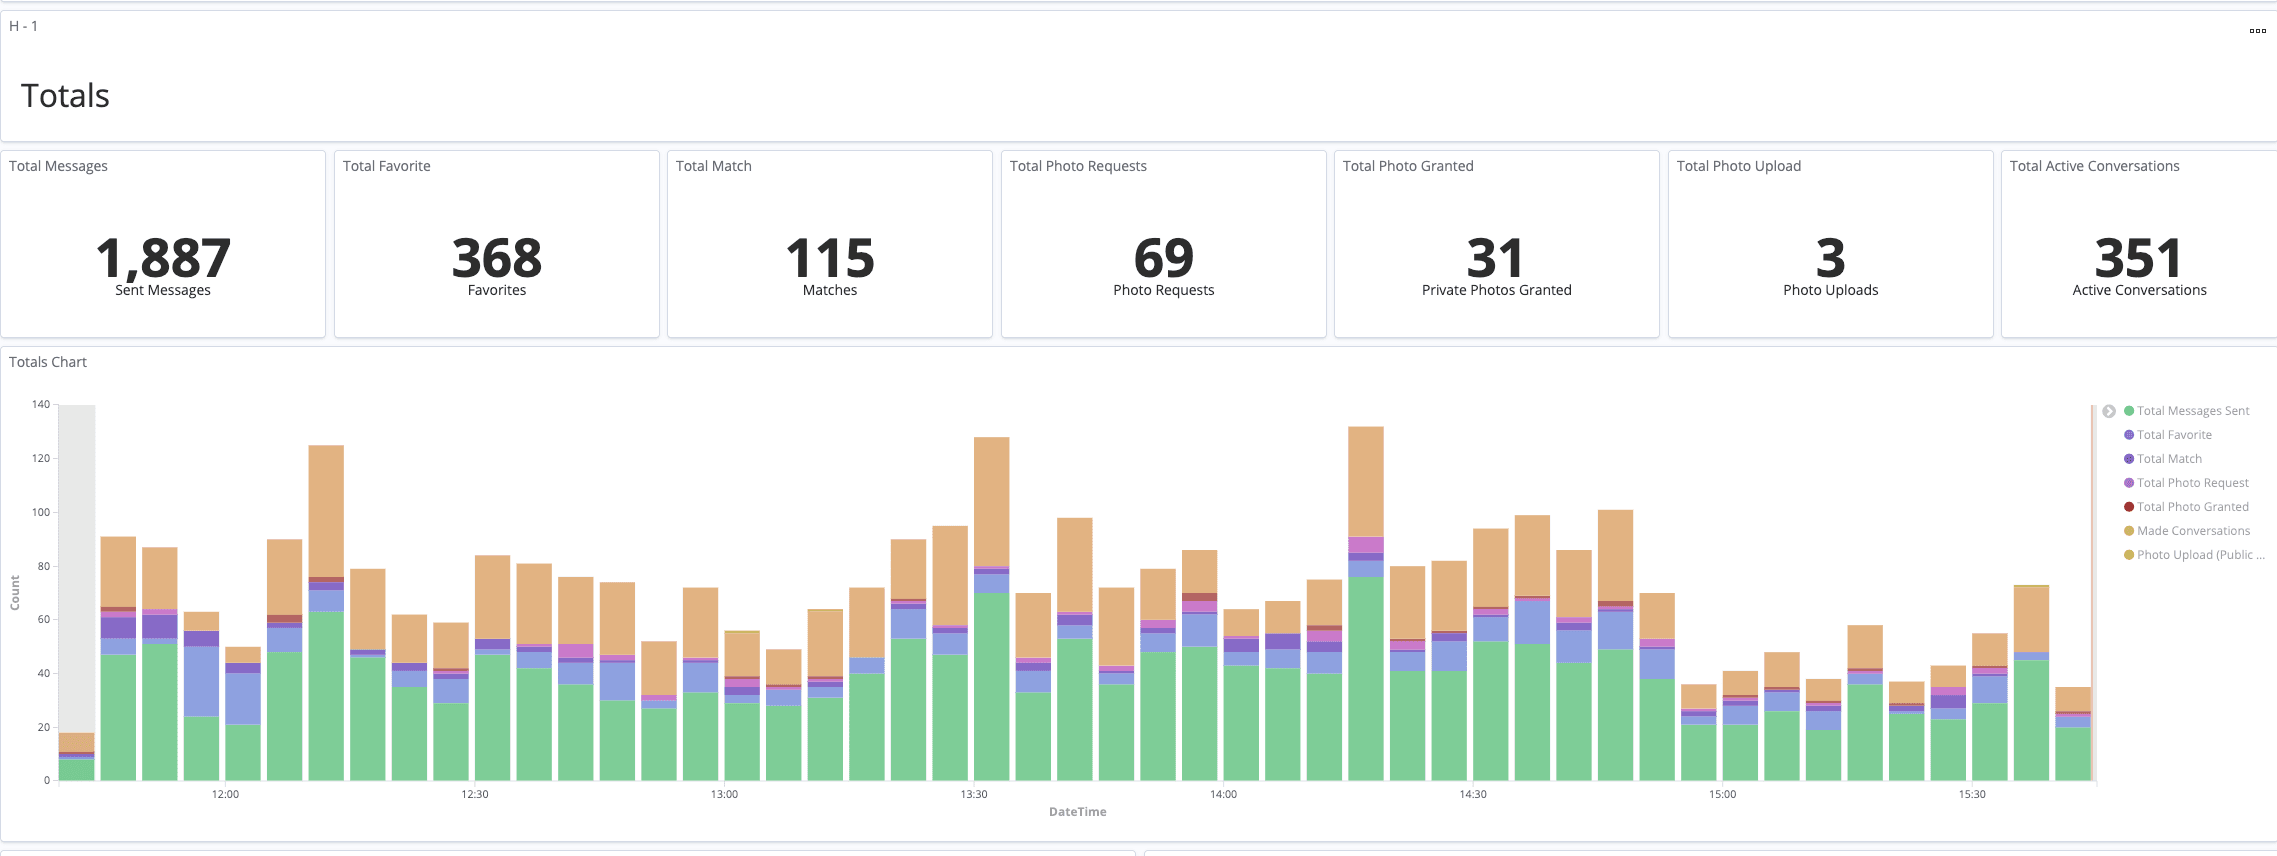Click the 115 Matches metric value
2277x856 pixels.
830,258
